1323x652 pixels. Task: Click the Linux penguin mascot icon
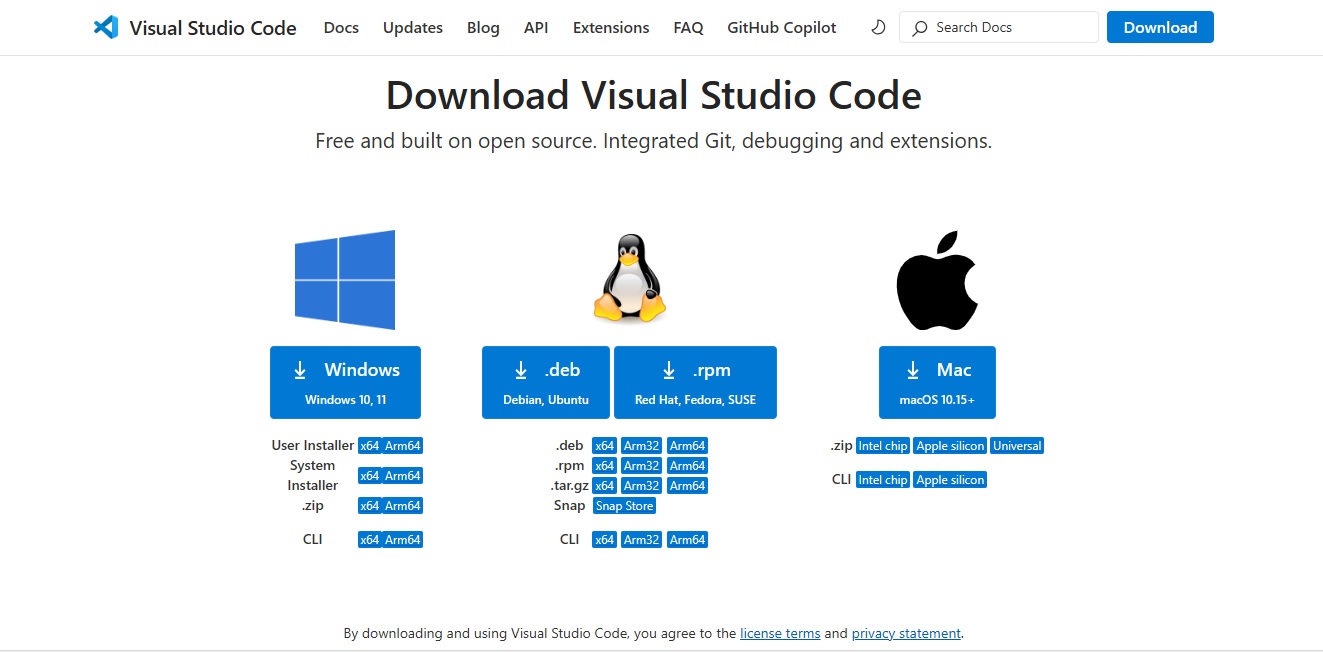coord(629,277)
